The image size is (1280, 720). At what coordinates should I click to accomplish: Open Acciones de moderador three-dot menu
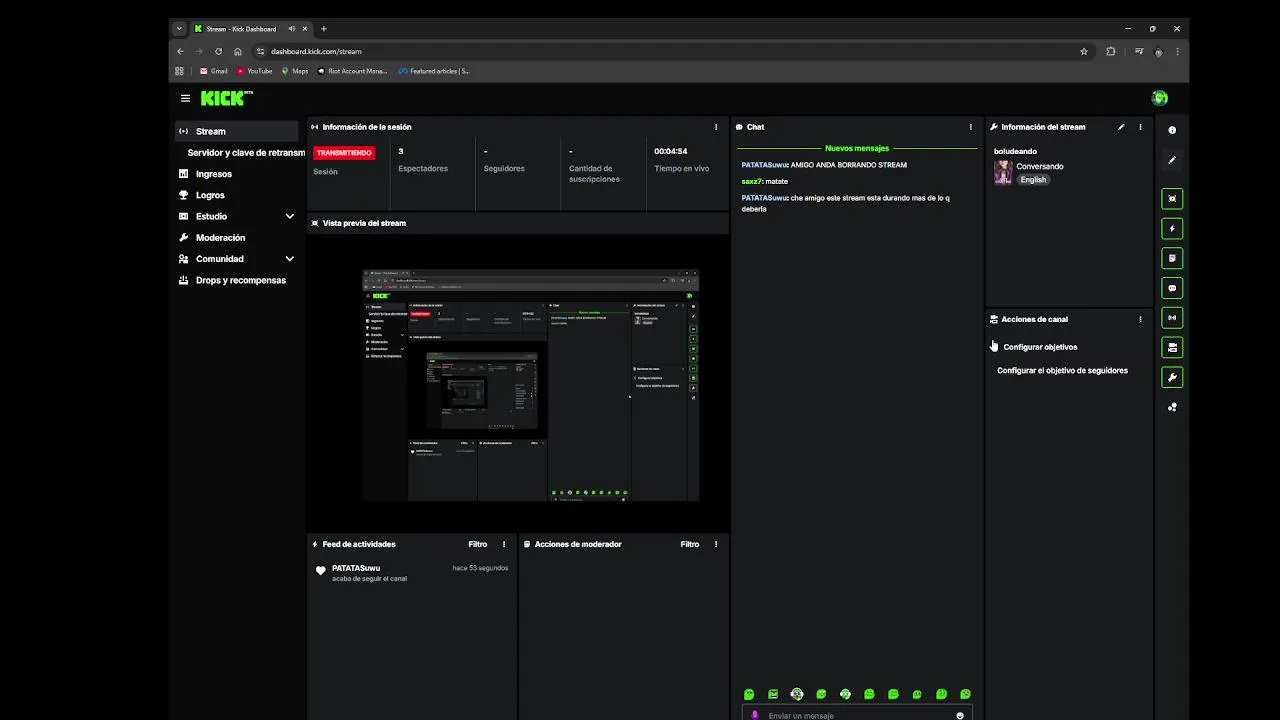[716, 544]
